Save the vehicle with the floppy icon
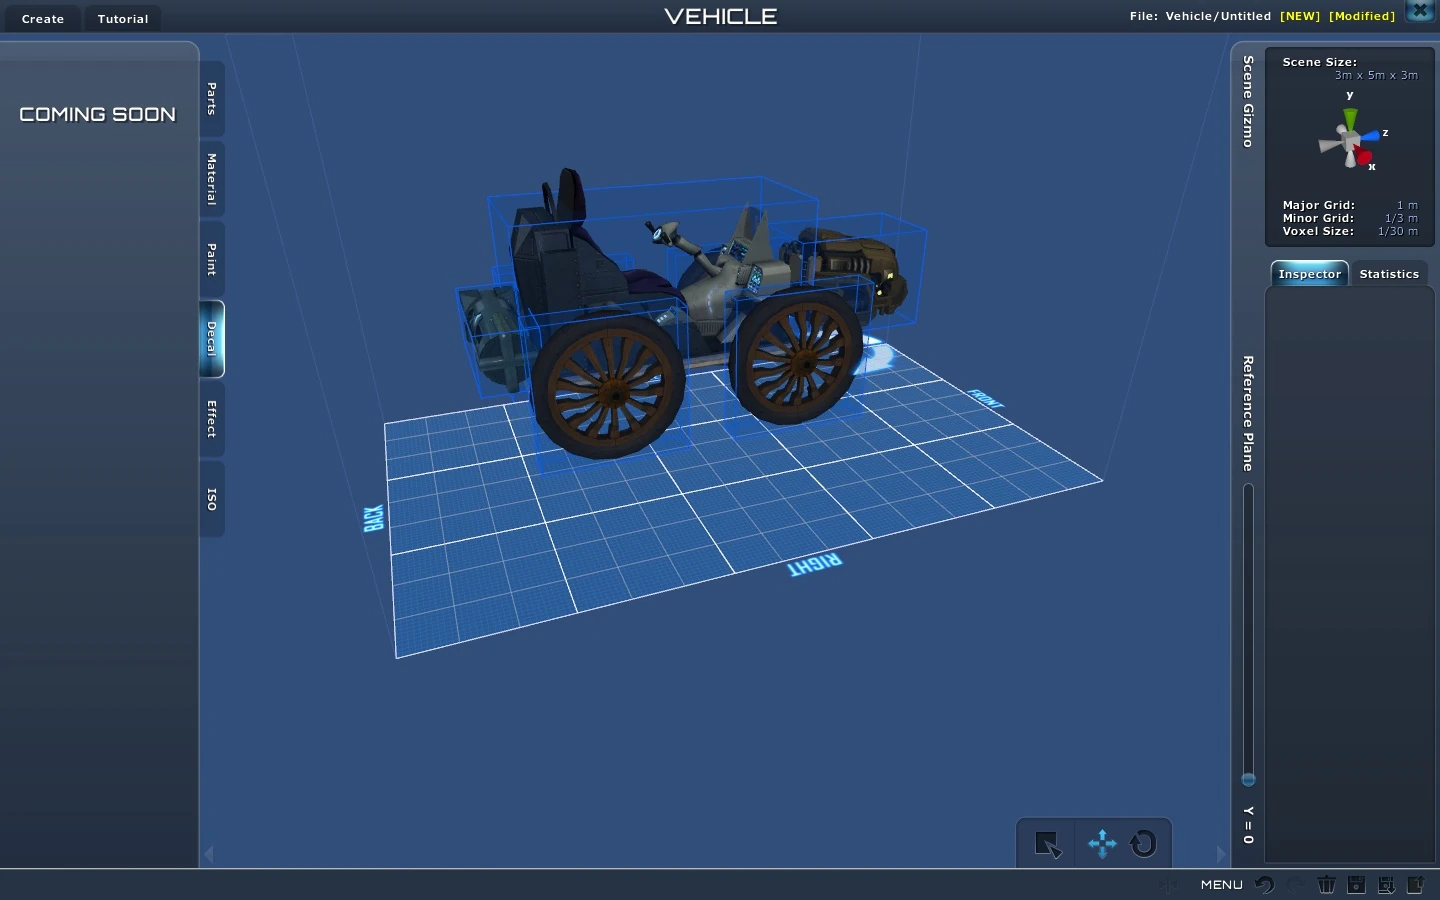Viewport: 1440px width, 900px height. pyautogui.click(x=1356, y=885)
